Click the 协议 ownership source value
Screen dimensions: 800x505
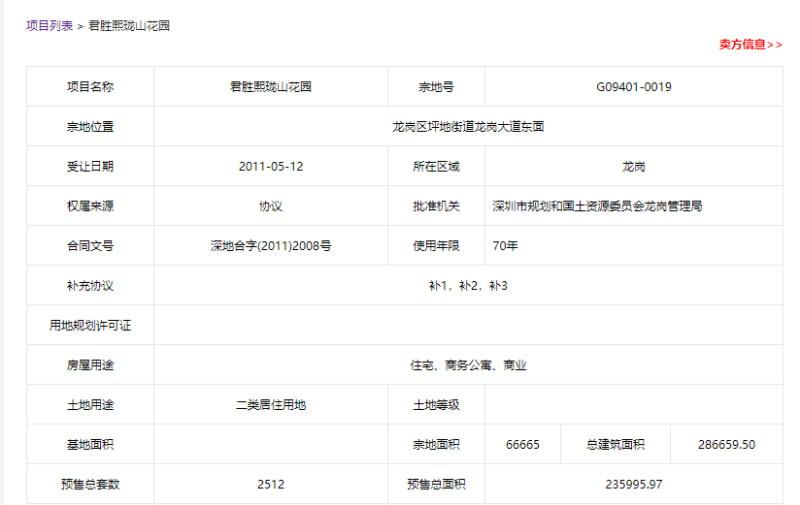coord(270,206)
